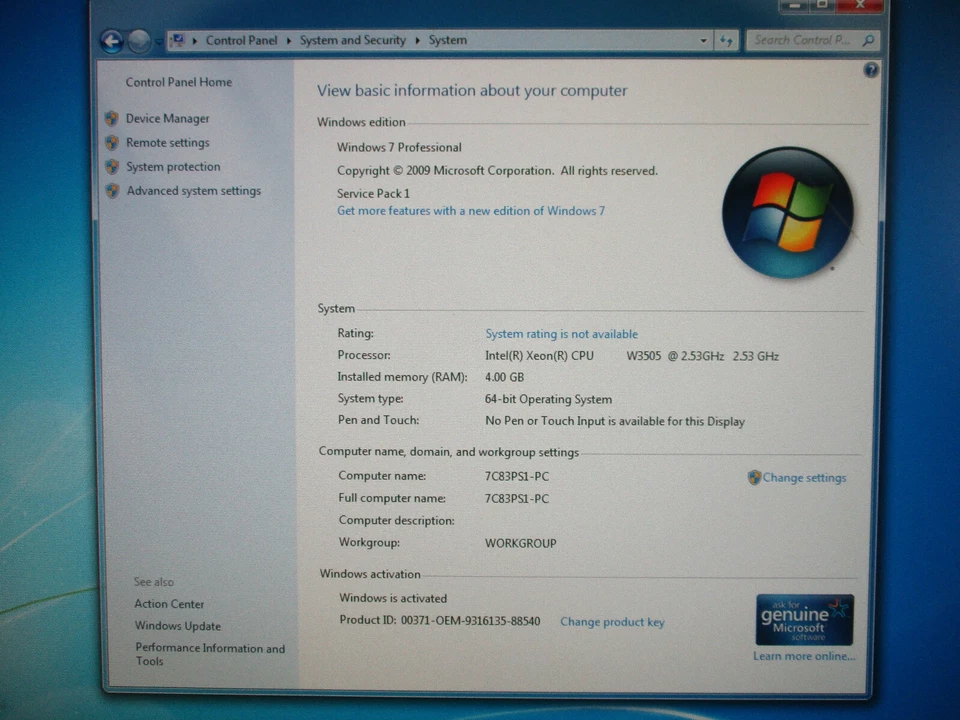The height and width of the screenshot is (720, 960).
Task: Click inside the Search Control Panel field
Action: tap(800, 40)
